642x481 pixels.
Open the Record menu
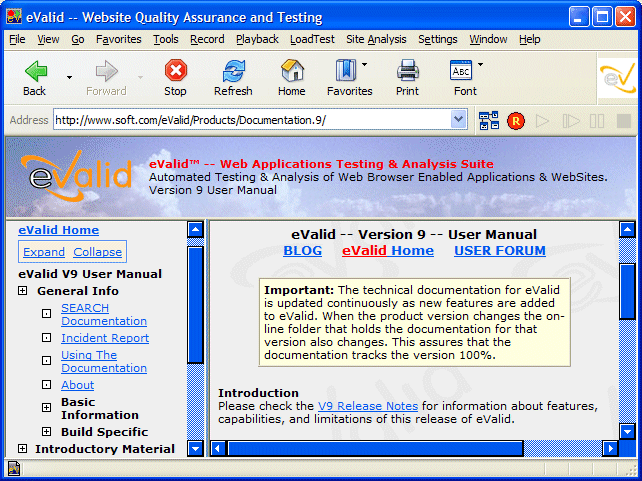(207, 39)
